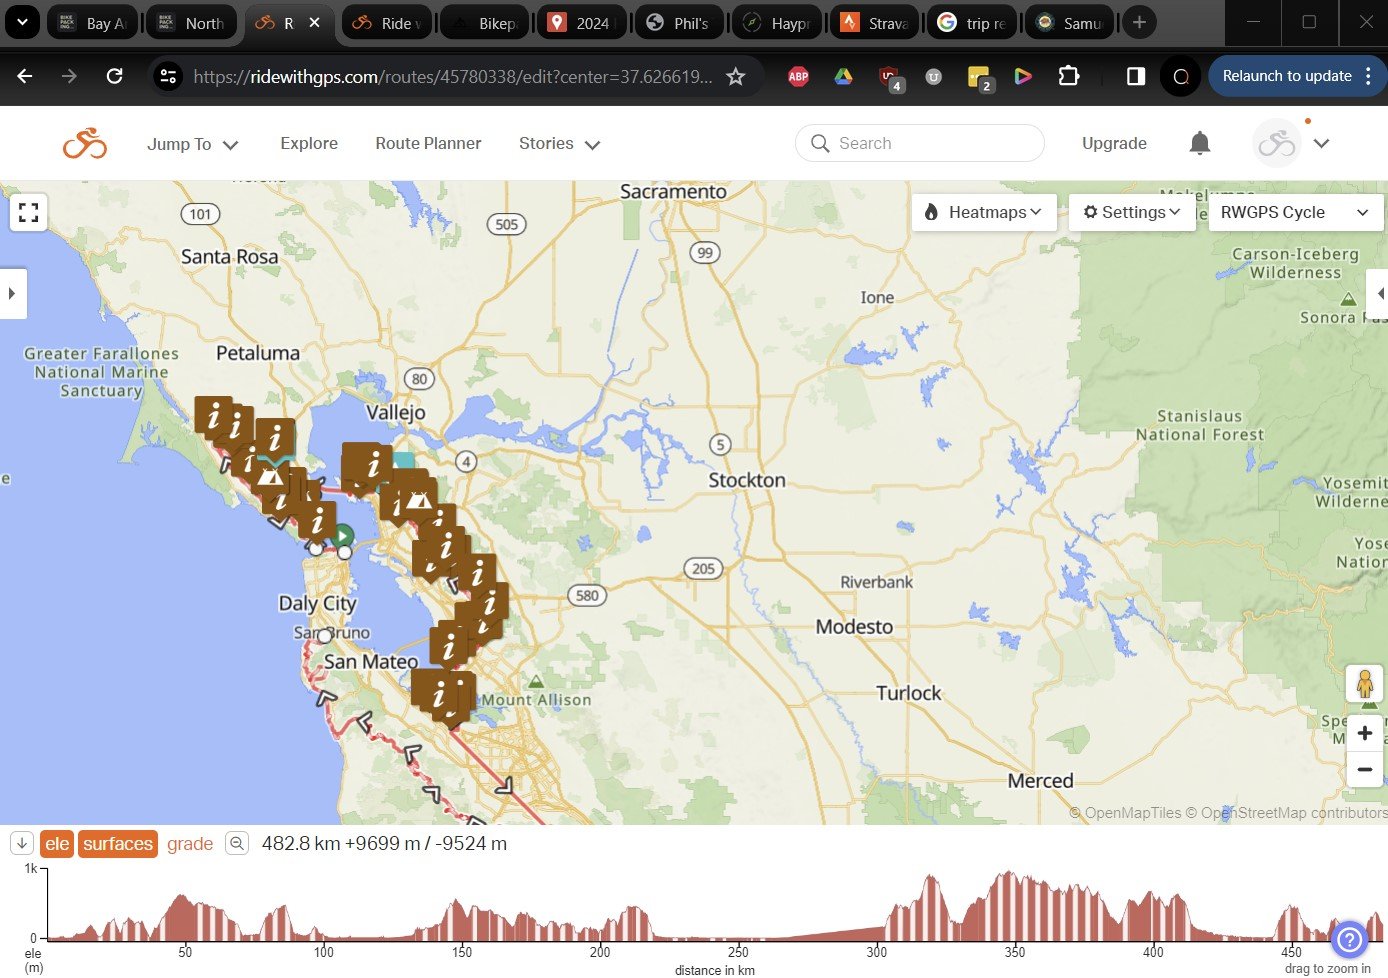This screenshot has height=978, width=1388.
Task: Click the Ride with GPS logo
Action: coord(85,144)
